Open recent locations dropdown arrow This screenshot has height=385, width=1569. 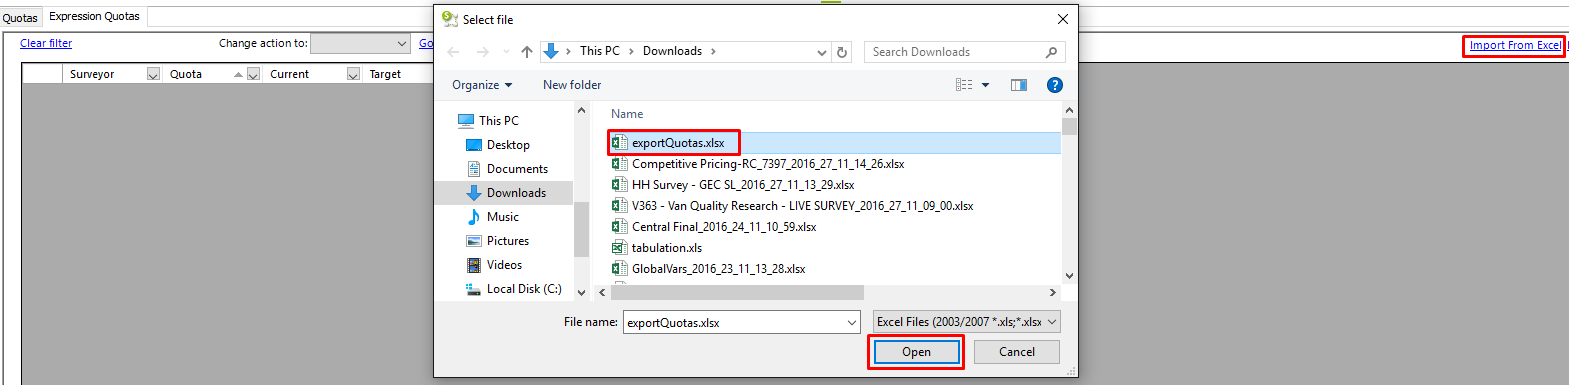click(506, 52)
